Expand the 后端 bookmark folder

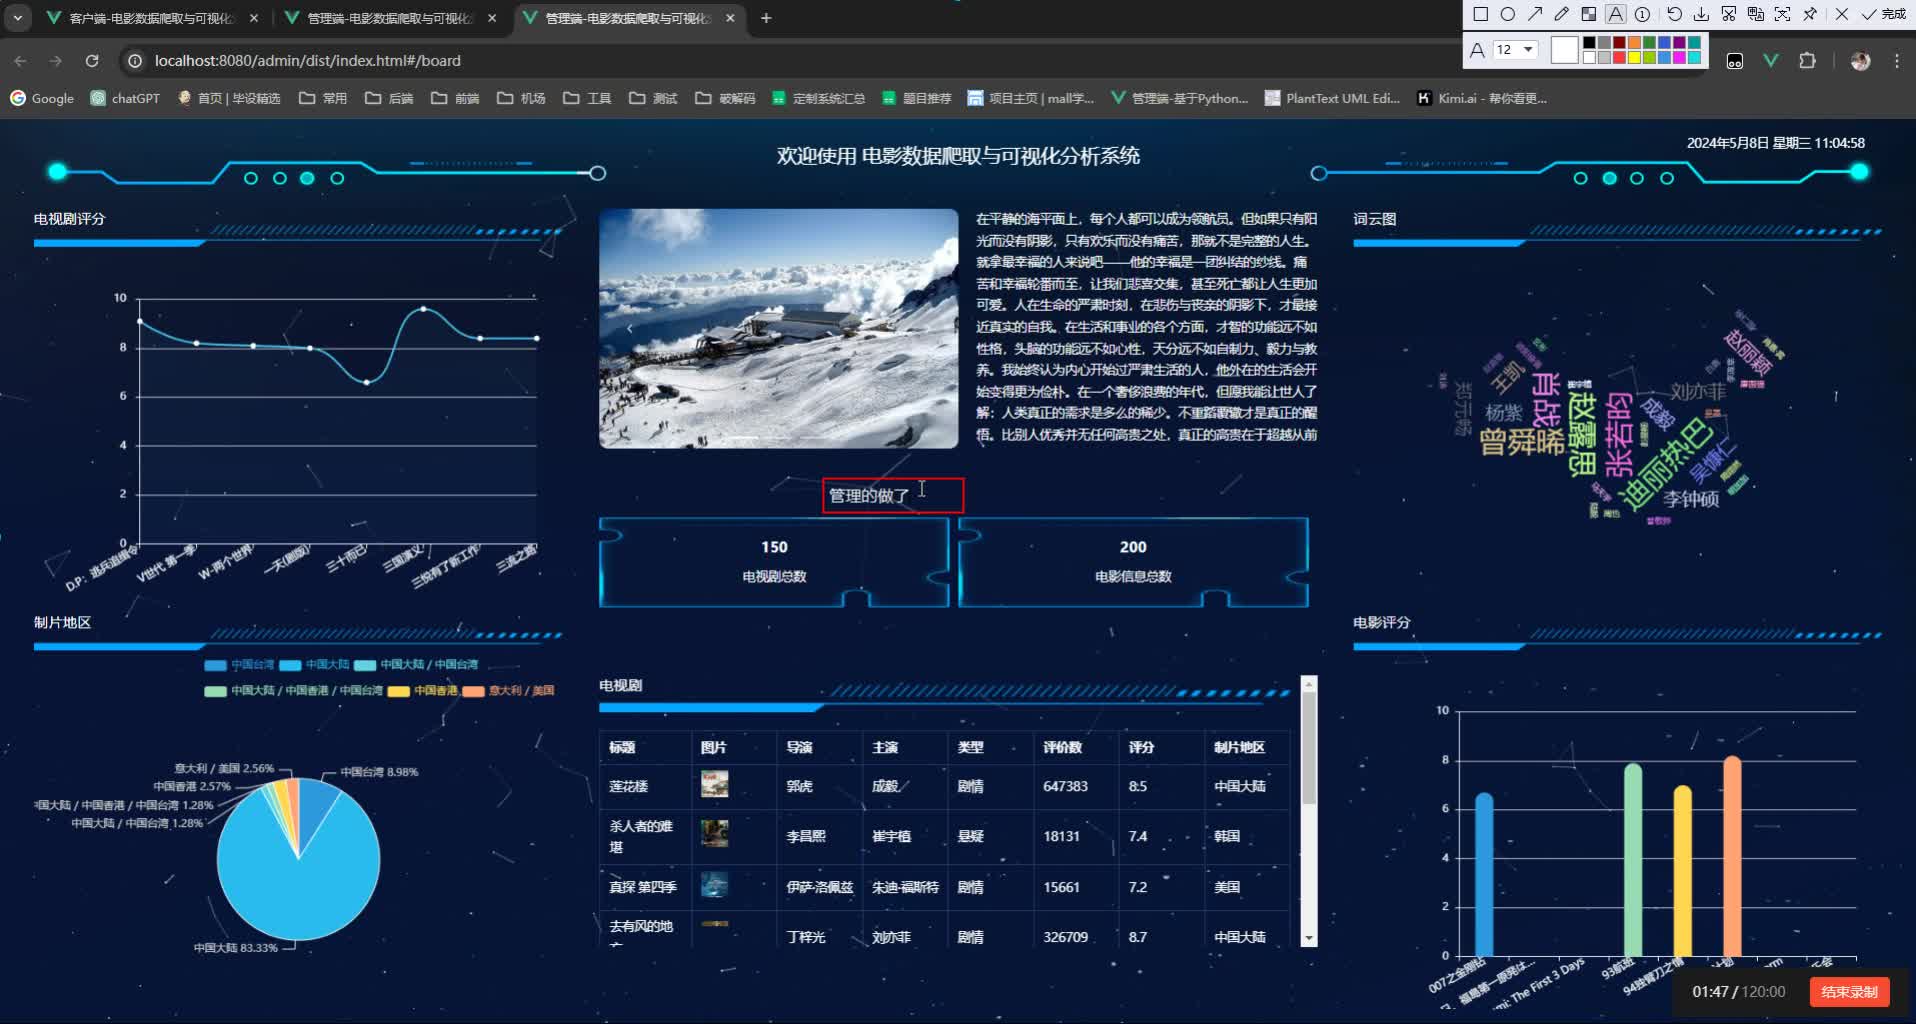(389, 98)
